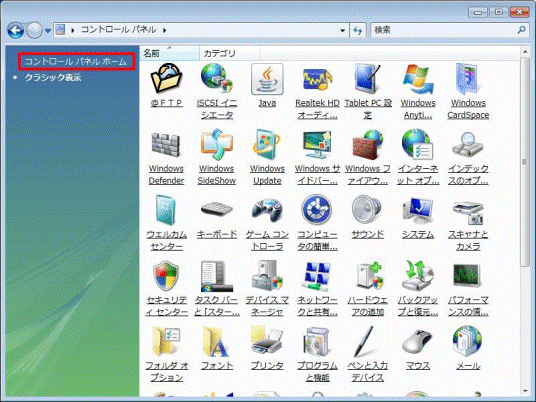This screenshot has height=402, width=536.
Task: Click the 検索 search field
Action: pos(443,30)
